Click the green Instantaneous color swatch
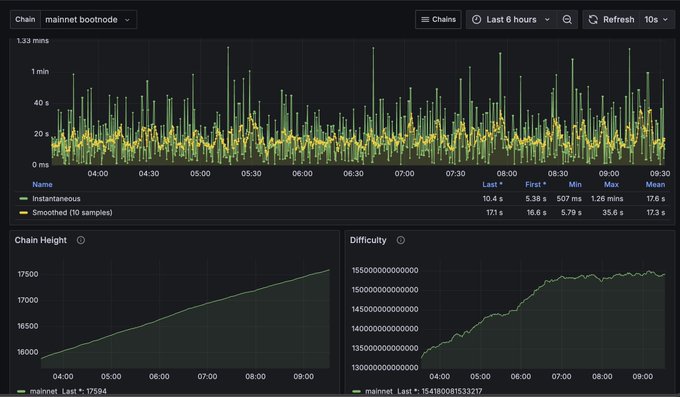The height and width of the screenshot is (397, 680). 23,199
